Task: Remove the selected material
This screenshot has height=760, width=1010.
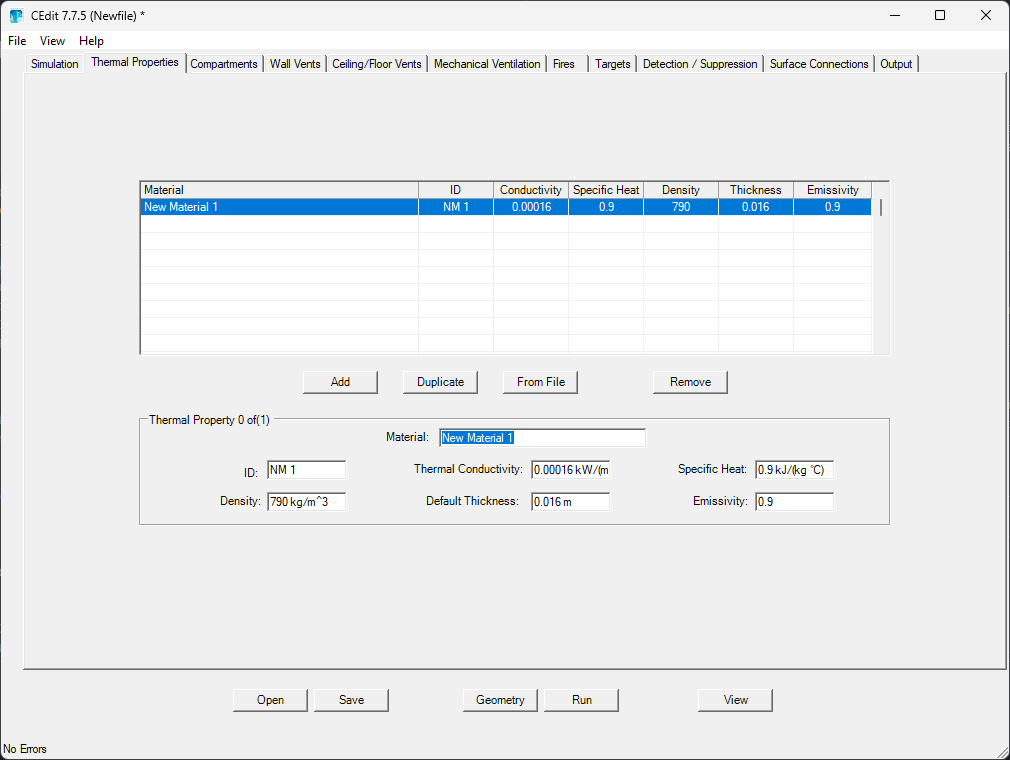Action: (x=690, y=382)
